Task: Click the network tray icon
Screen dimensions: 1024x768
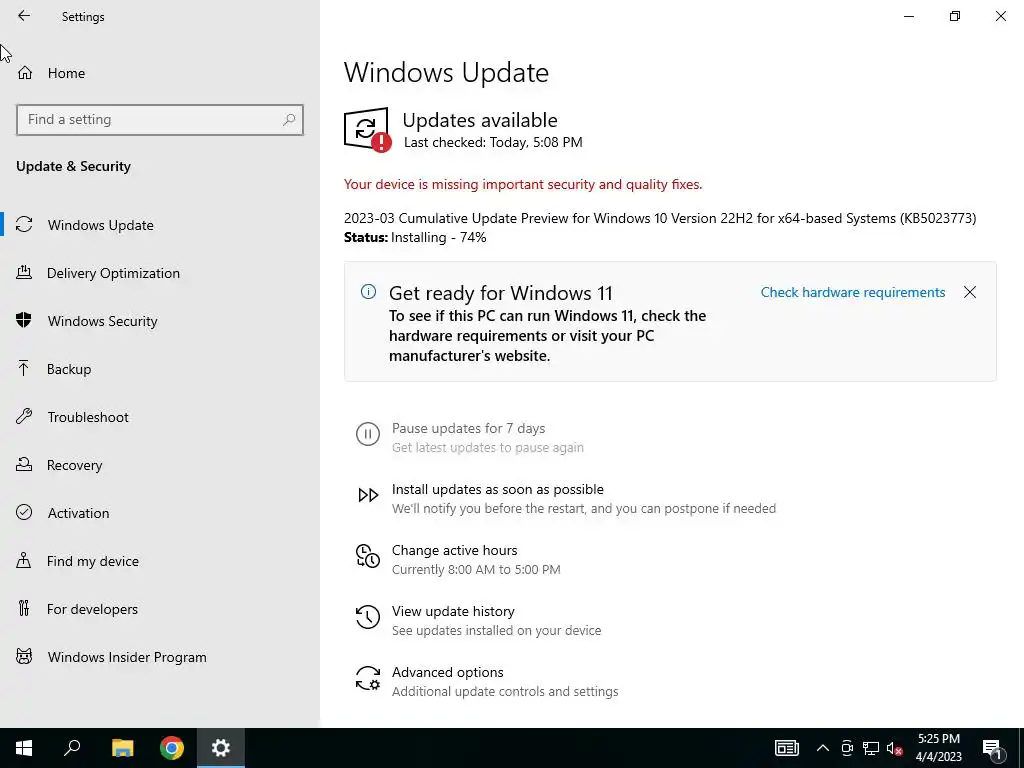Action: tap(871, 748)
